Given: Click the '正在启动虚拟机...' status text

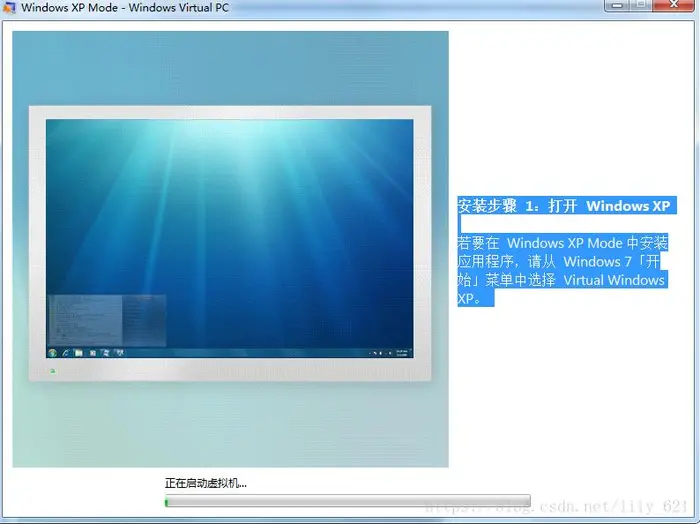Looking at the screenshot, I should [205, 483].
